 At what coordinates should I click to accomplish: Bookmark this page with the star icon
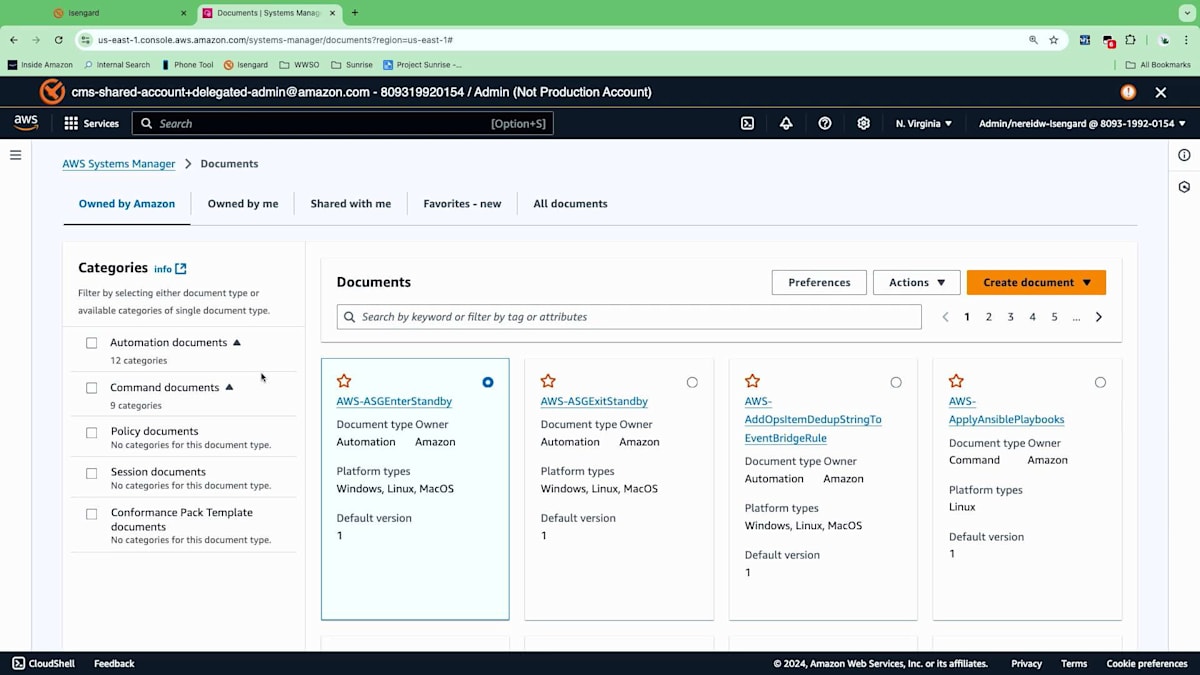pos(1053,40)
